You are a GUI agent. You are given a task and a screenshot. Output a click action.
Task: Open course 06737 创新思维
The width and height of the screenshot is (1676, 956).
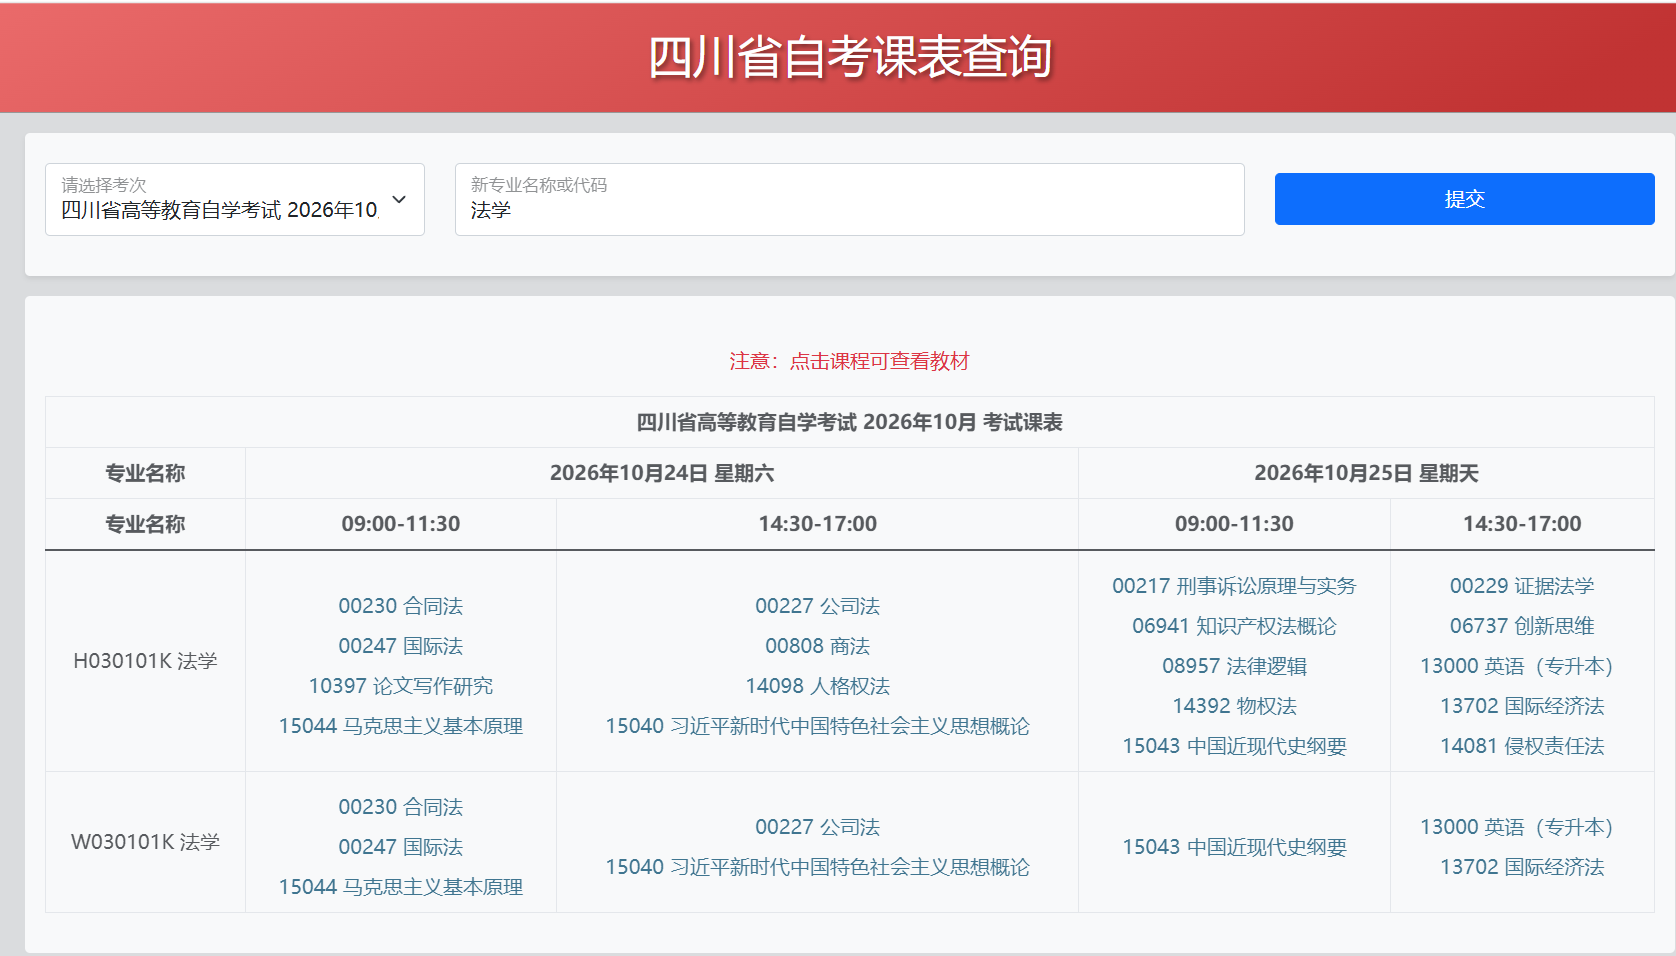1522,626
